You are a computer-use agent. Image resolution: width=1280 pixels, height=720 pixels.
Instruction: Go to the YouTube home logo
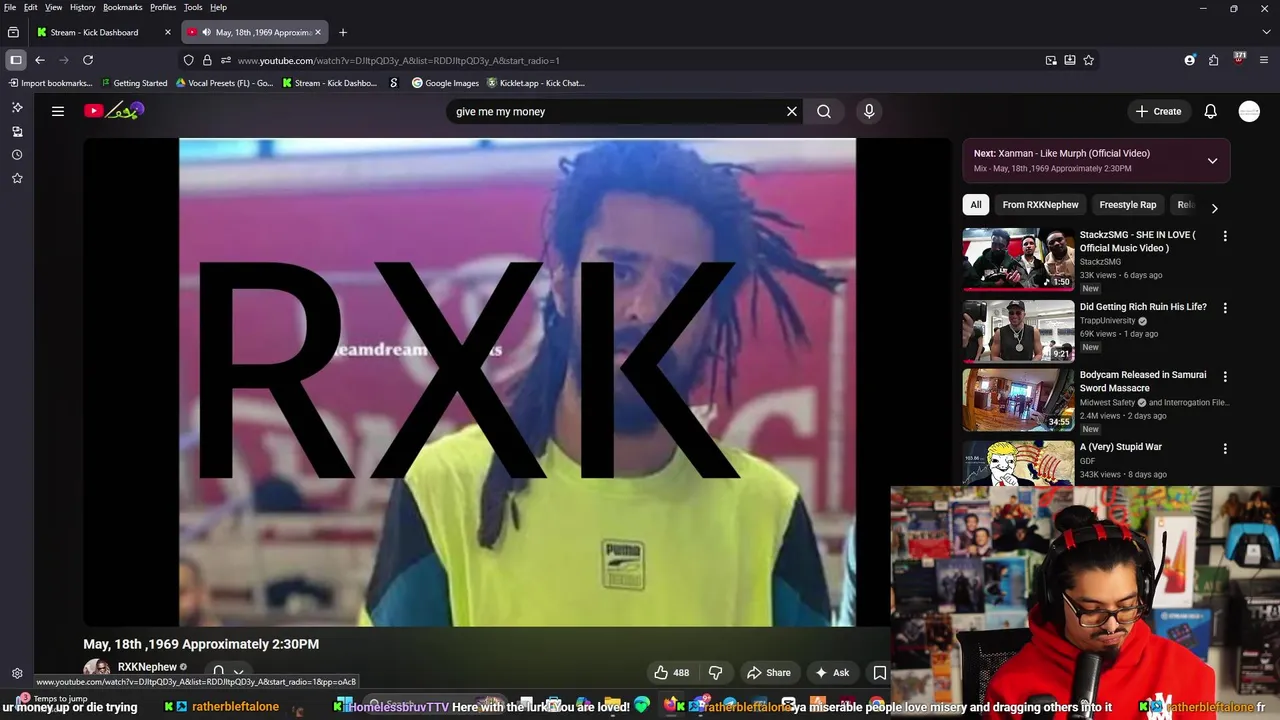click(114, 111)
